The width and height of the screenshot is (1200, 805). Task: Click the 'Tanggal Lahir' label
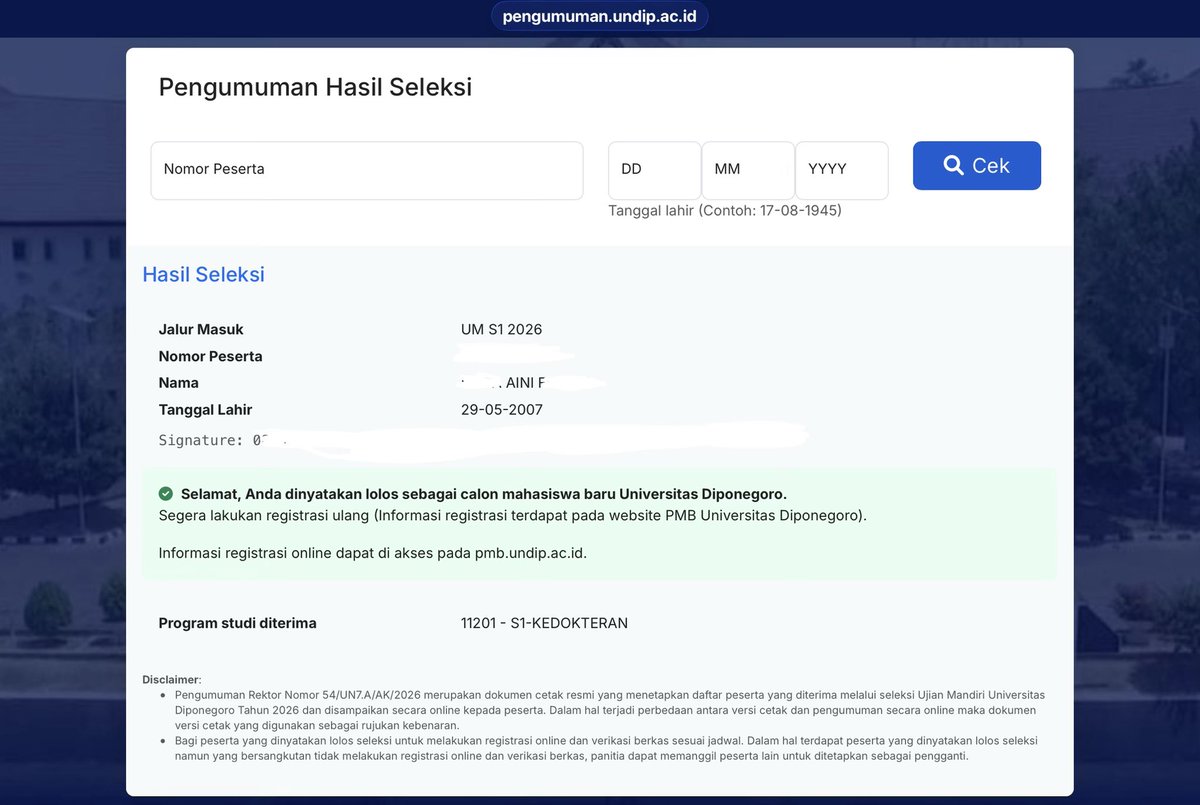point(205,410)
